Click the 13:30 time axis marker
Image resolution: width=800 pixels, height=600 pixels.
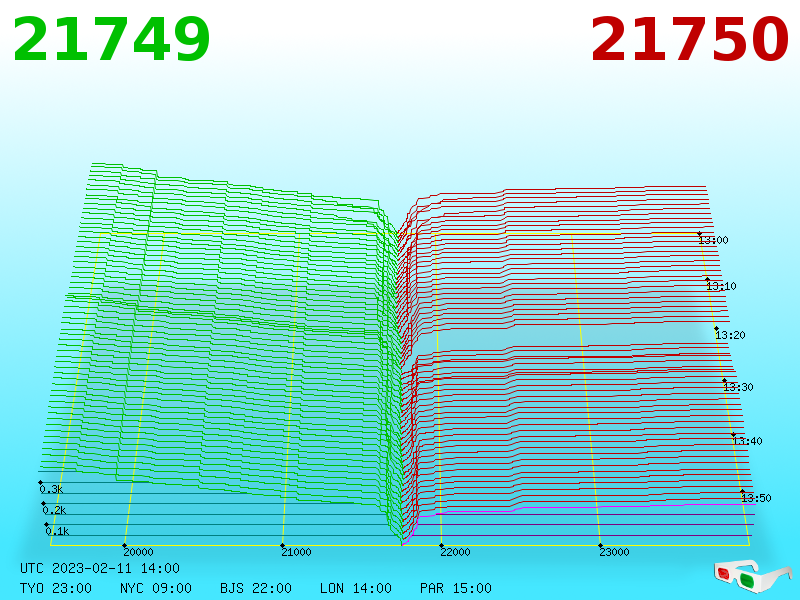[x=738, y=387]
